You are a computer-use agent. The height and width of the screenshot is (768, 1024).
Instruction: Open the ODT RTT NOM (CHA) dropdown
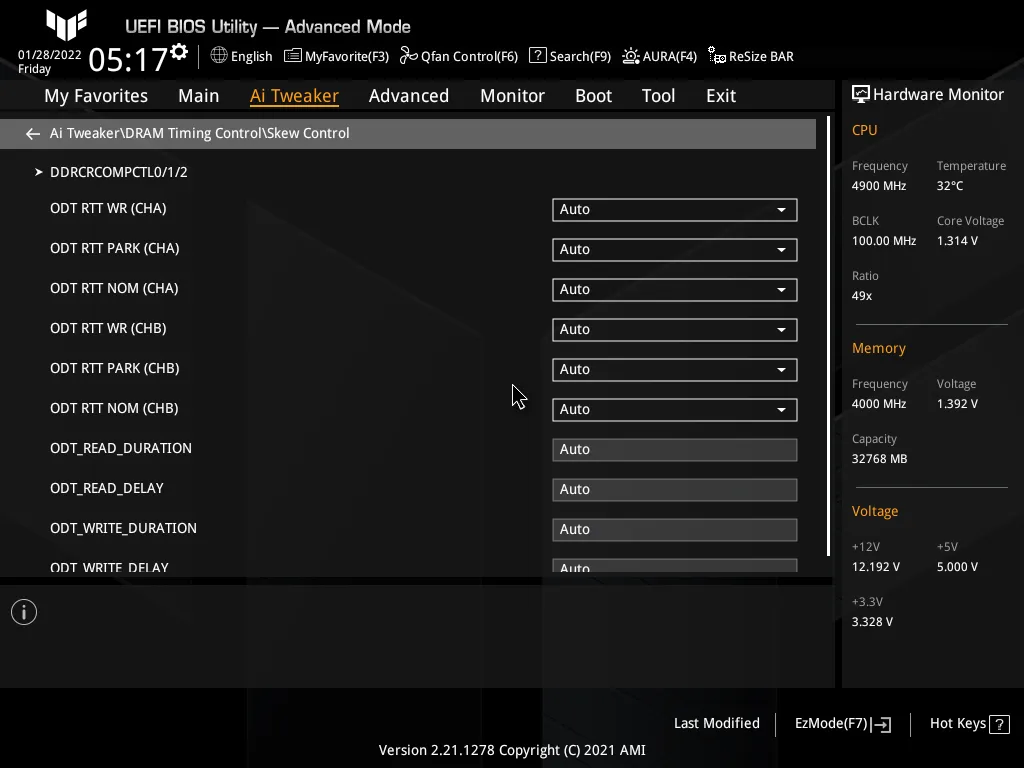(675, 289)
